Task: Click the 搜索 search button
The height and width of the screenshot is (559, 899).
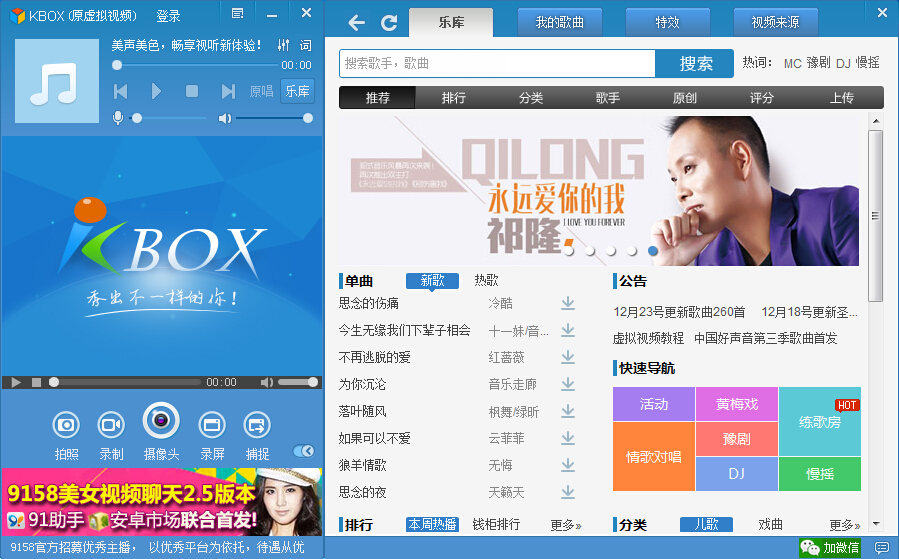Action: pyautogui.click(x=695, y=63)
